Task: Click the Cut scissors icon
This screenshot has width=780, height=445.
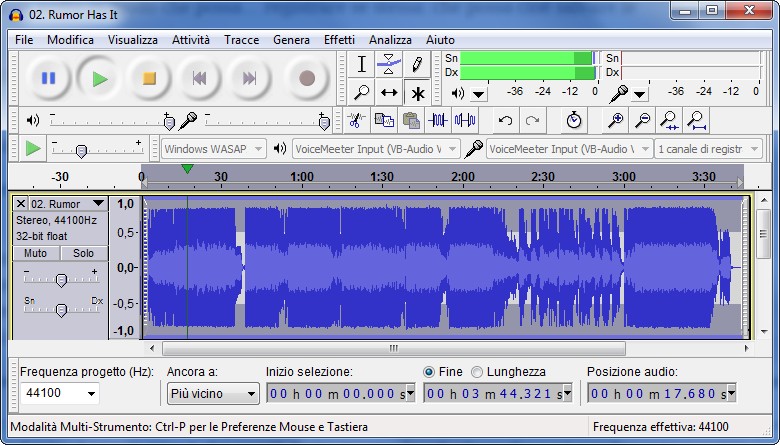Action: [x=355, y=120]
